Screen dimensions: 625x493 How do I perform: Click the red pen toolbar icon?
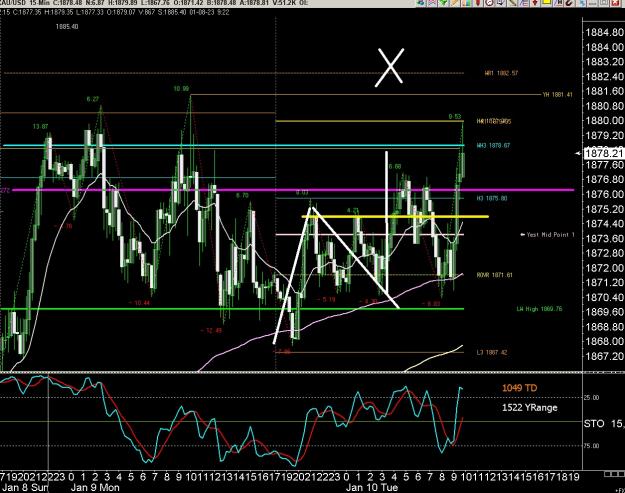click(x=478, y=3)
